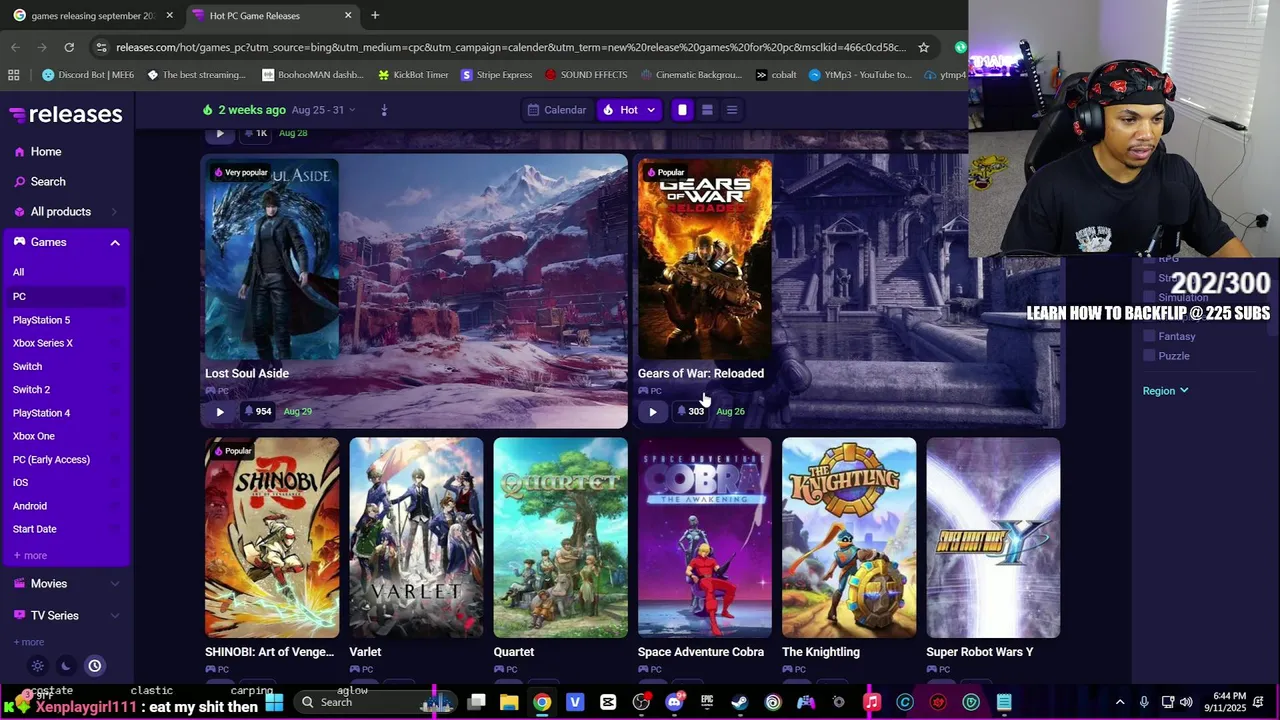Open Lost Soul Aside cover art

[x=272, y=259]
